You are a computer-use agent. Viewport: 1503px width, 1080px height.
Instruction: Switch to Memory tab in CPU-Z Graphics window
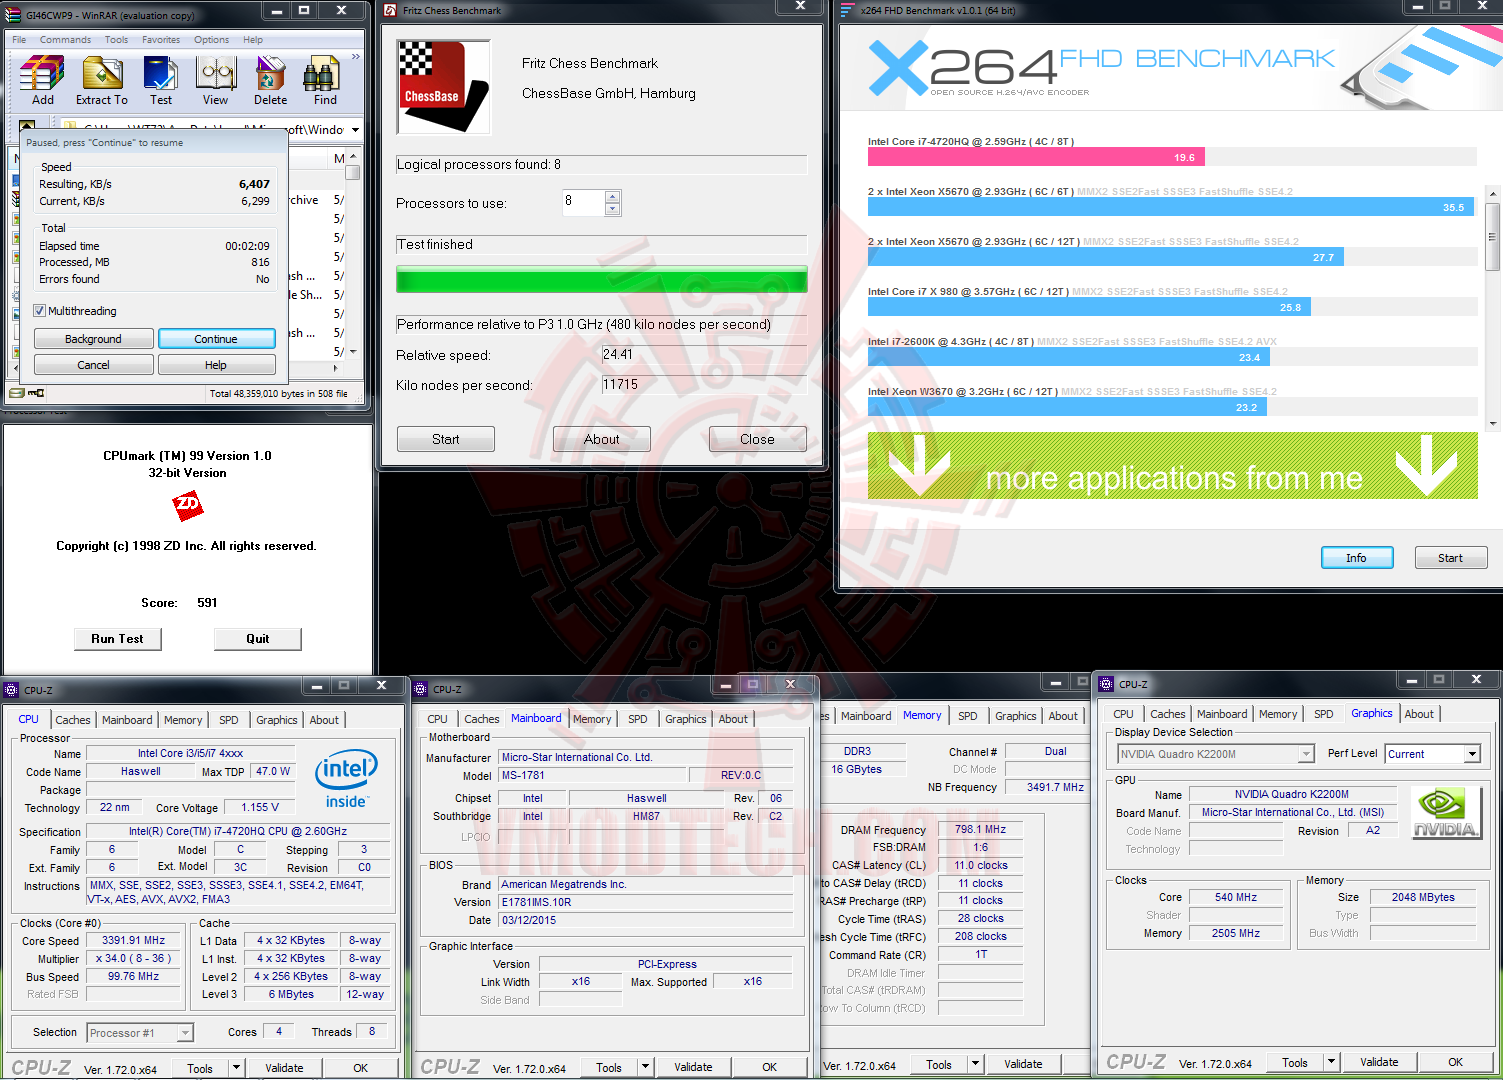(1278, 714)
